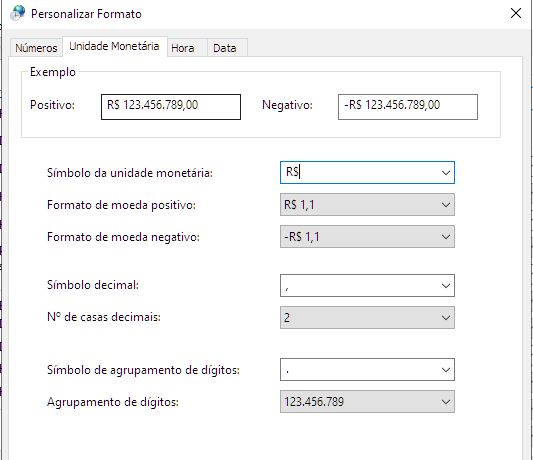The width and height of the screenshot is (533, 460).
Task: Switch to the Números tab
Action: tap(36, 48)
